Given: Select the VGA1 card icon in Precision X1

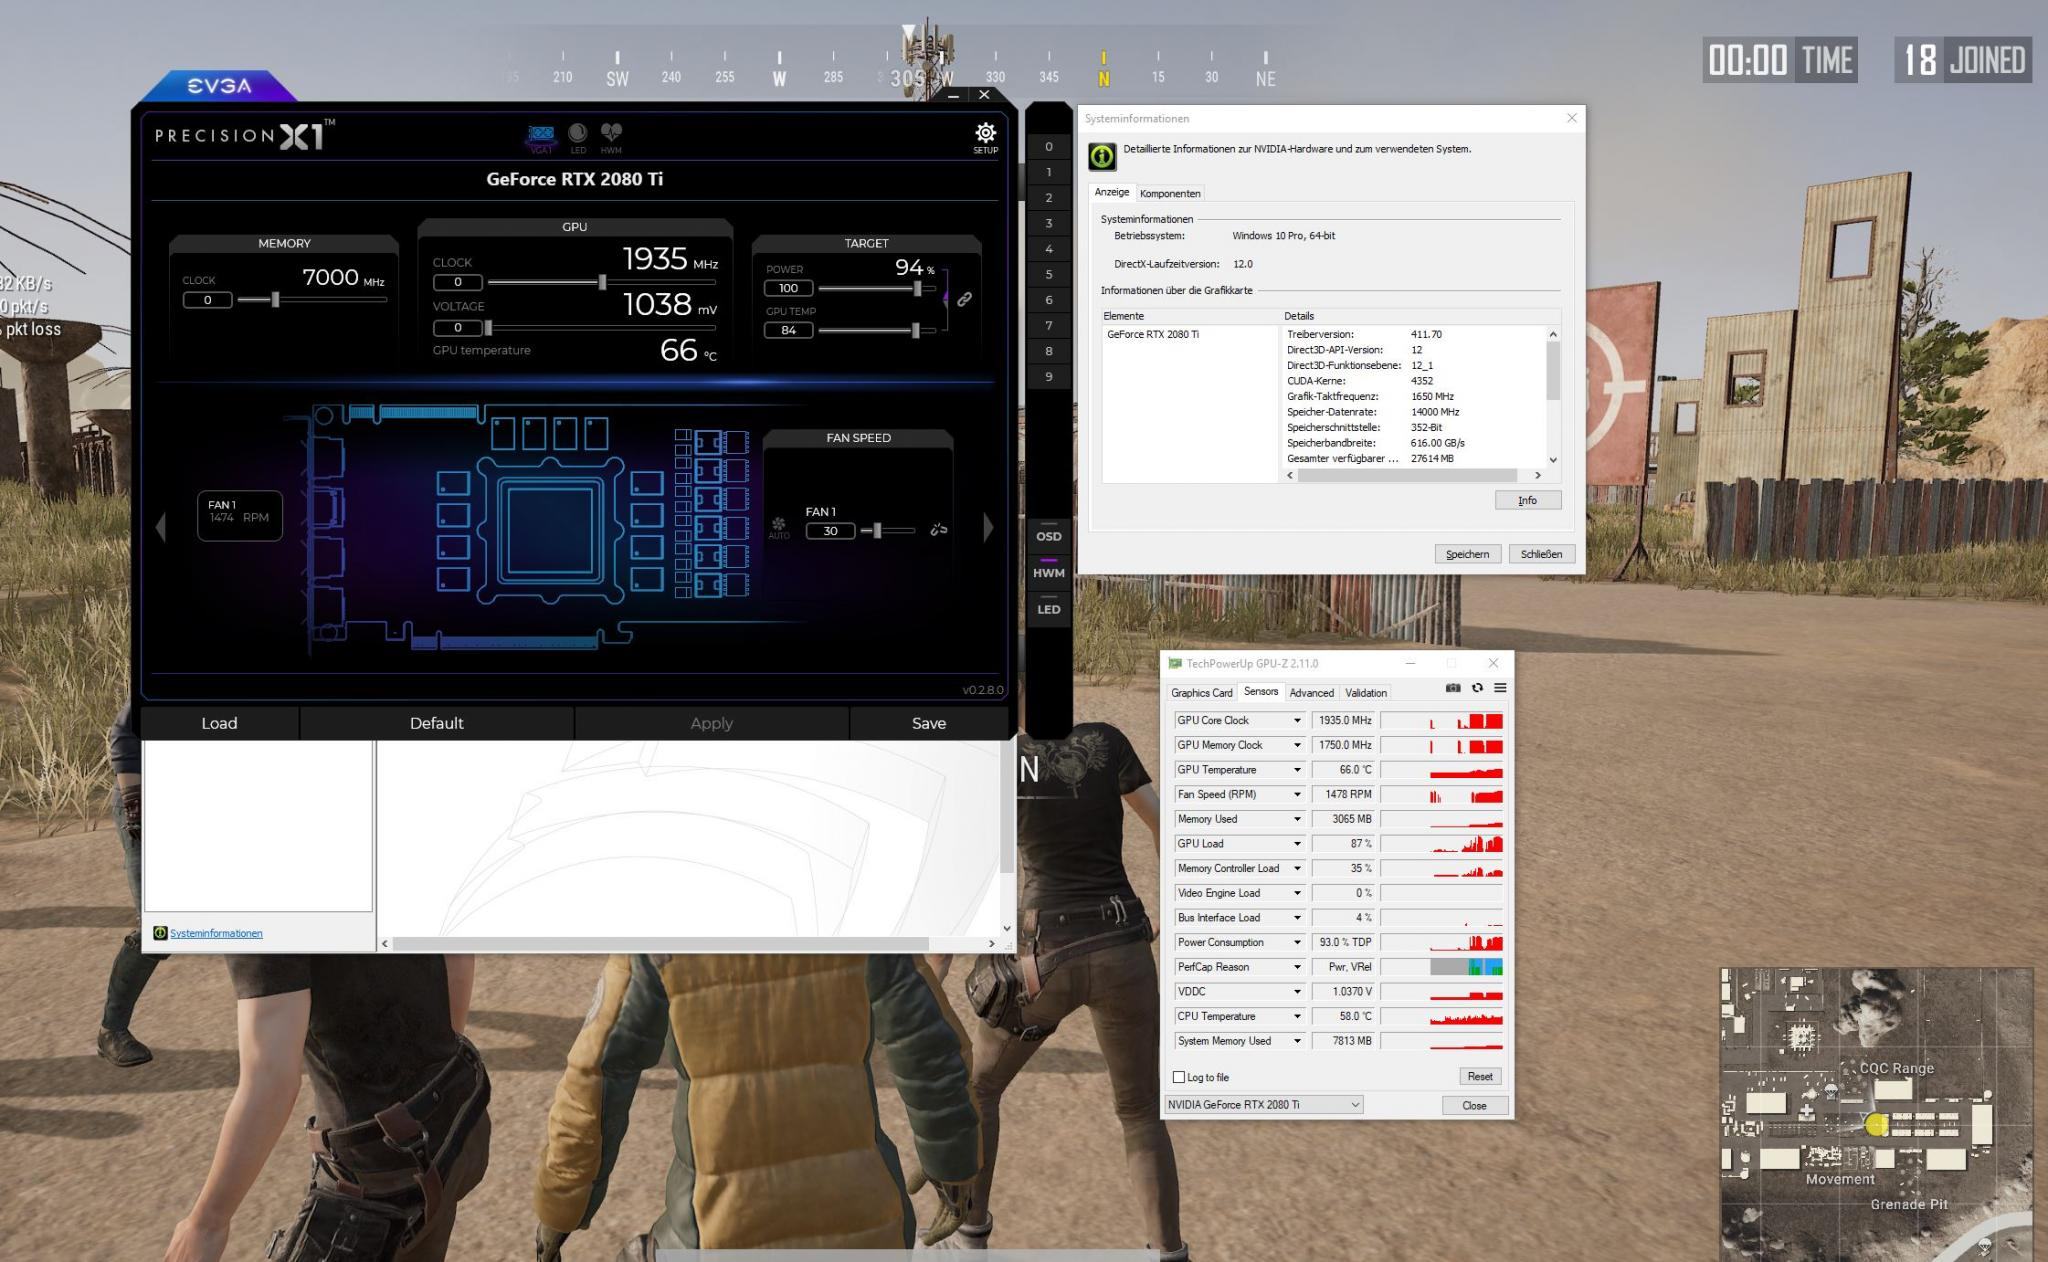Looking at the screenshot, I should [541, 137].
